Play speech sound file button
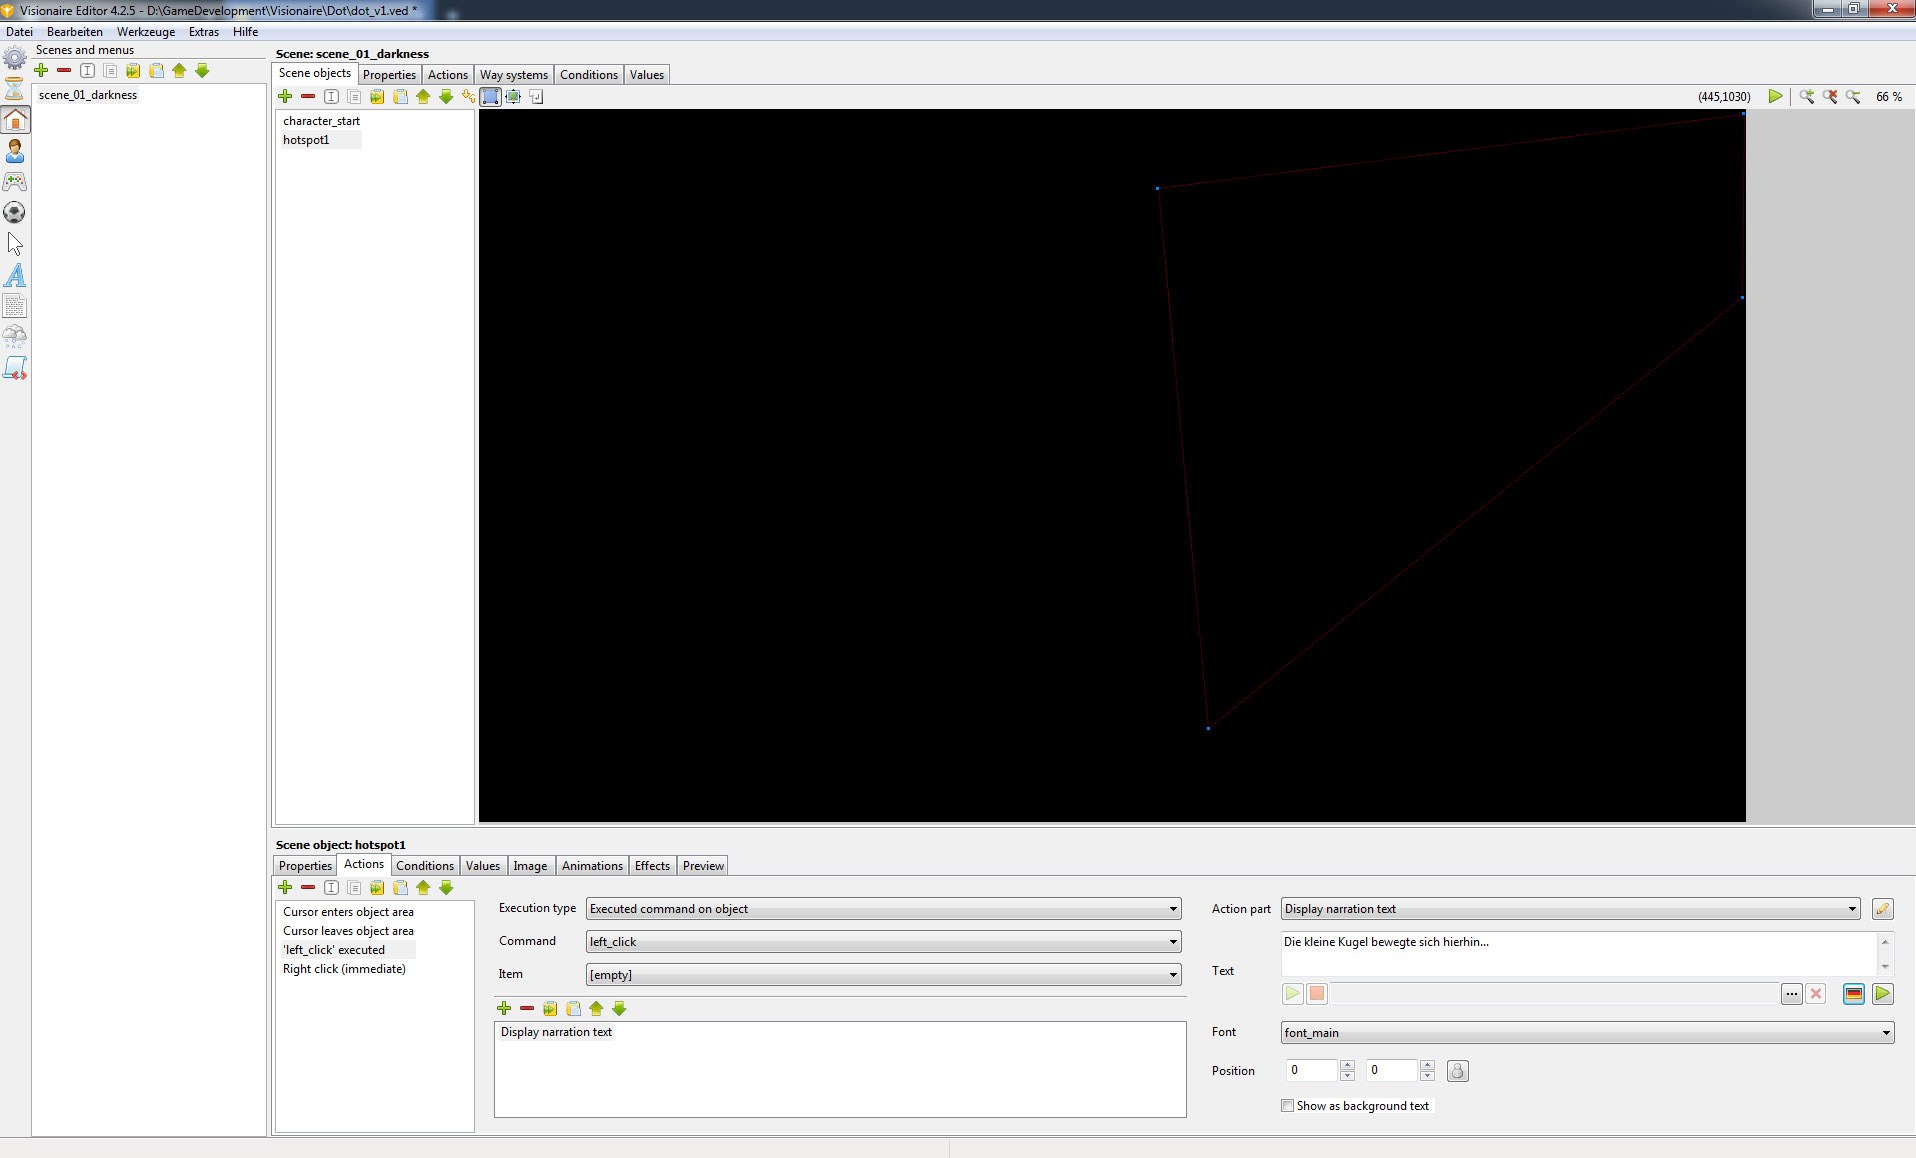The width and height of the screenshot is (1916, 1158). [x=1292, y=994]
